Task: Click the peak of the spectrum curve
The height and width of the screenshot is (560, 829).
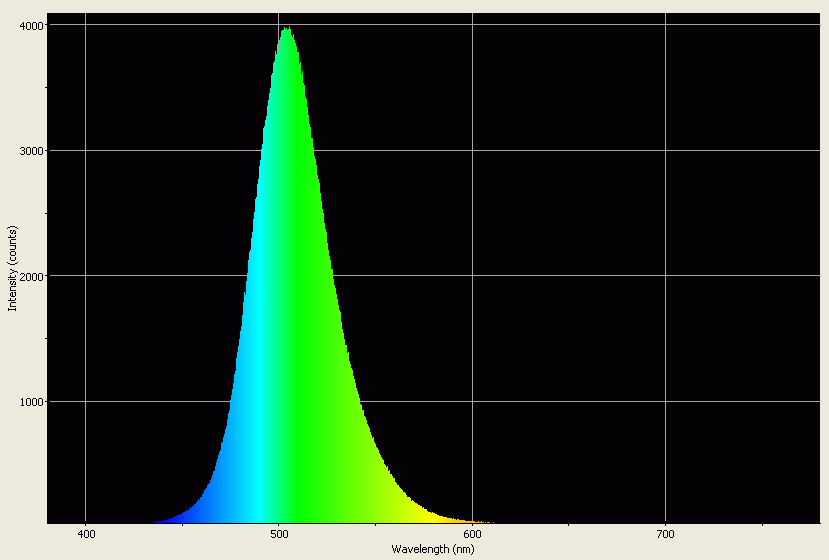Action: 287,29
